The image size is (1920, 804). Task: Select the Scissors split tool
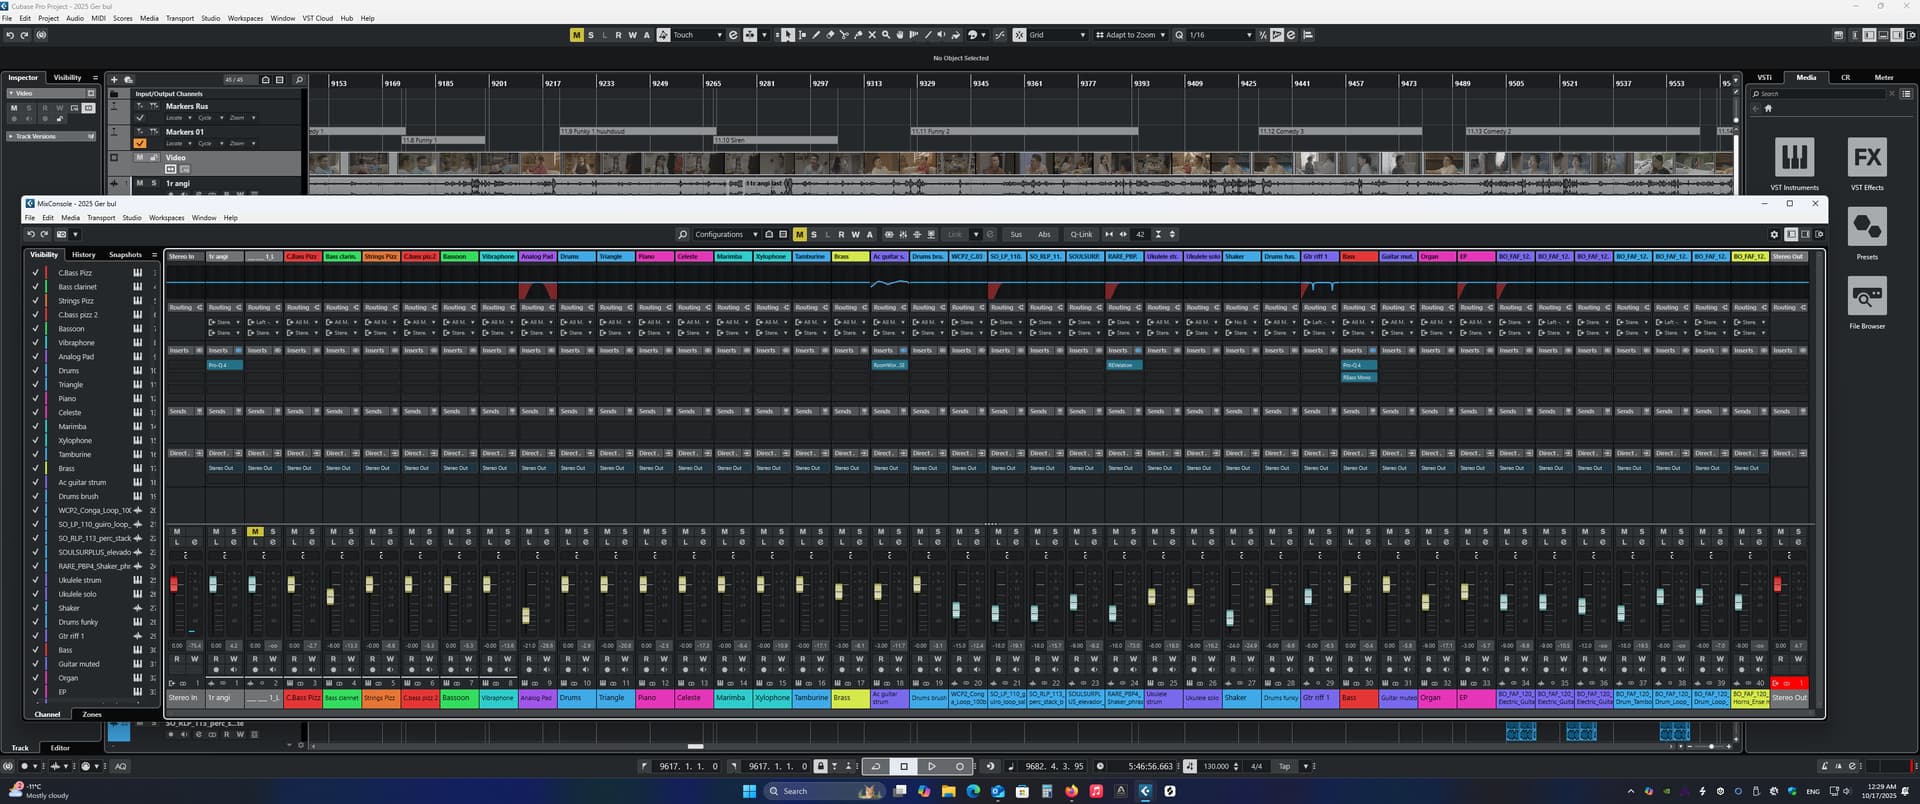[843, 35]
